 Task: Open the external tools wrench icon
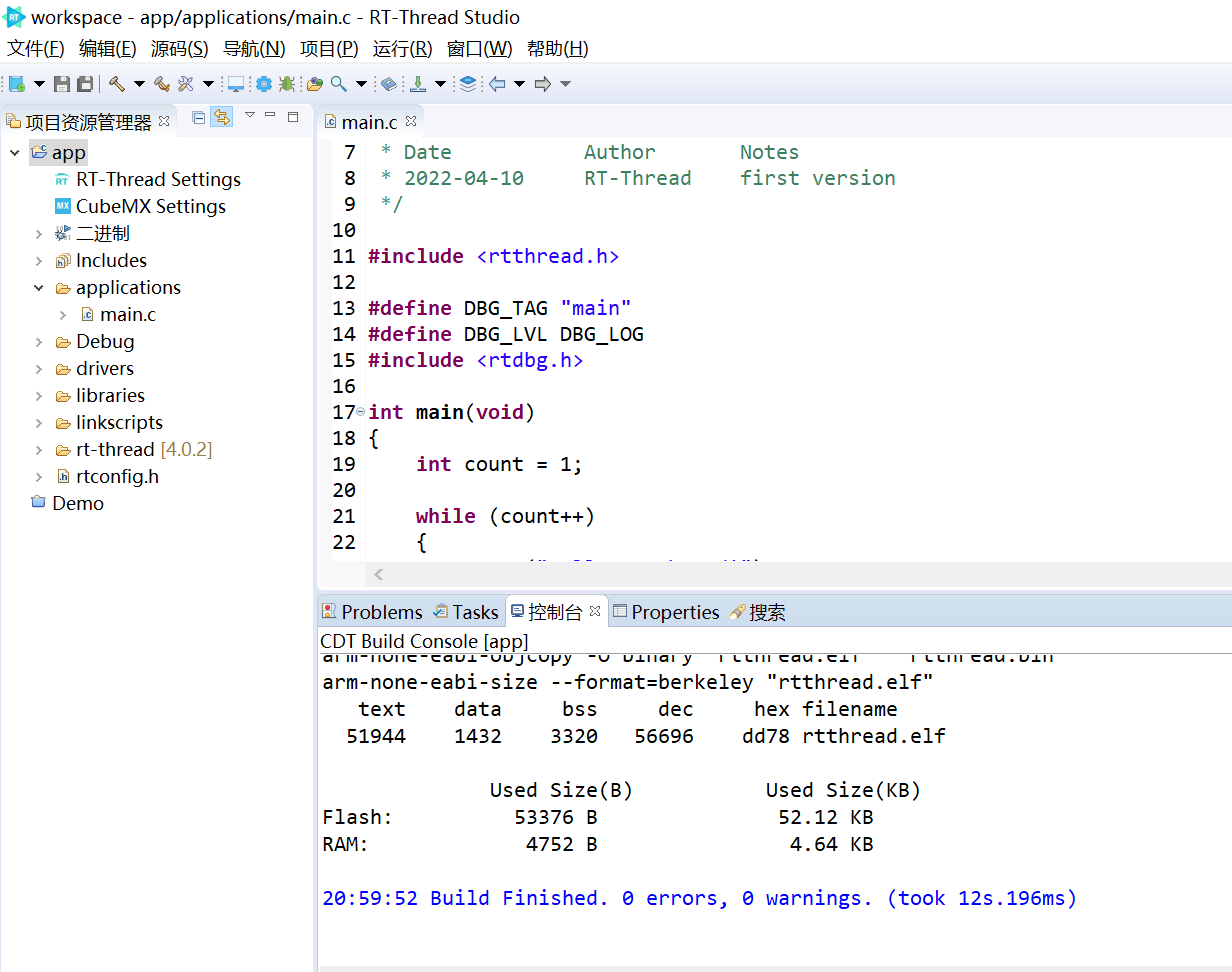(x=185, y=84)
